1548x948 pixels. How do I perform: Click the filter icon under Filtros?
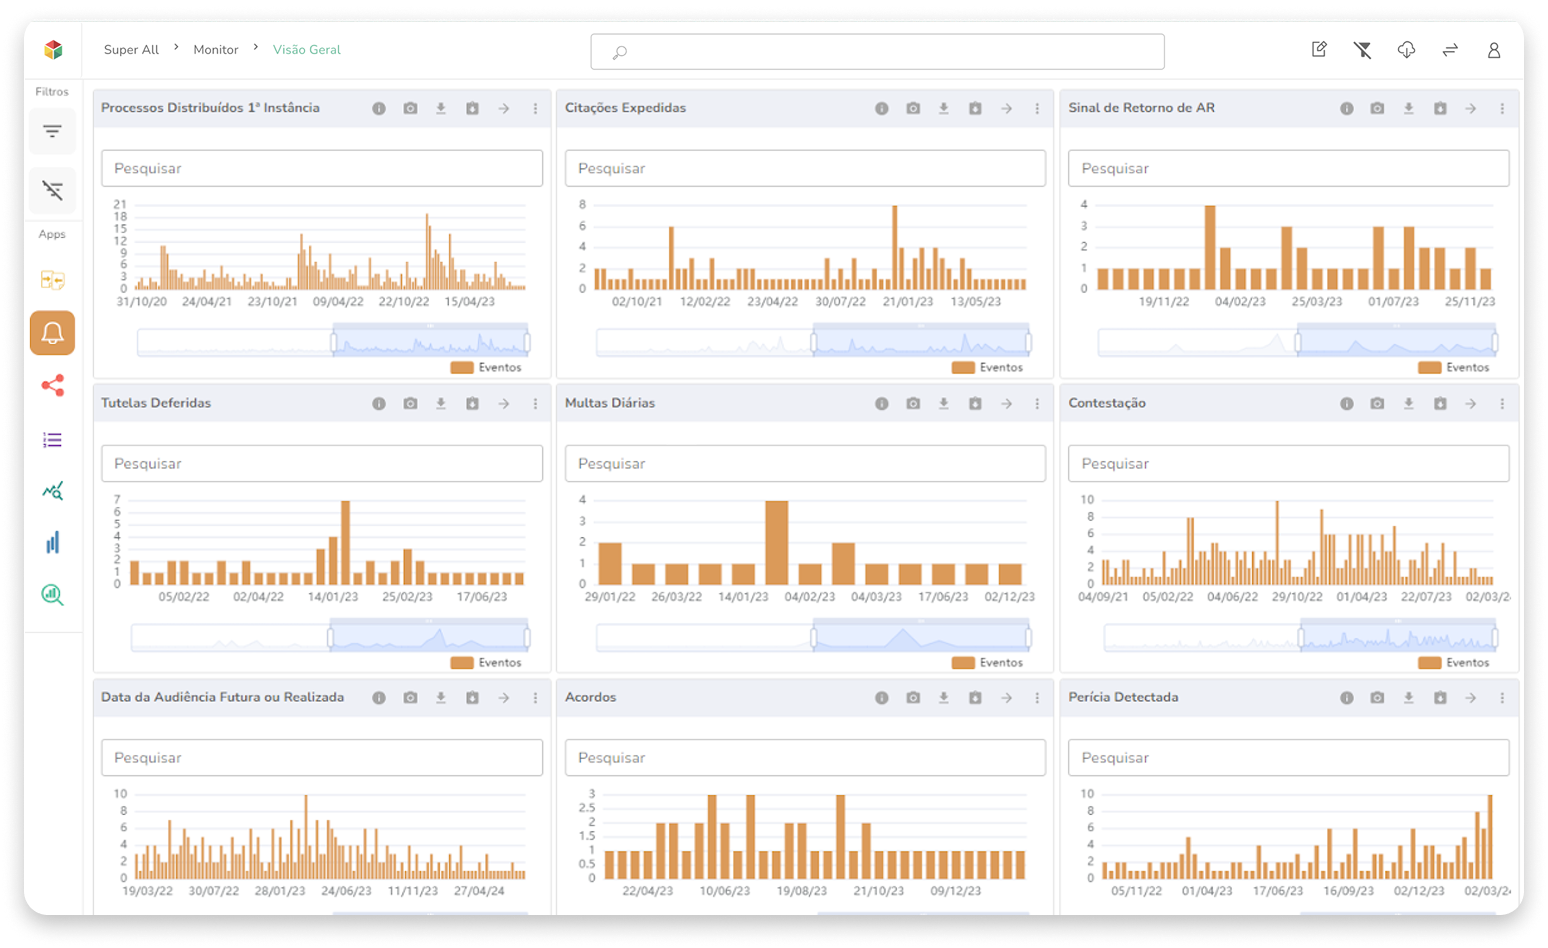(52, 131)
